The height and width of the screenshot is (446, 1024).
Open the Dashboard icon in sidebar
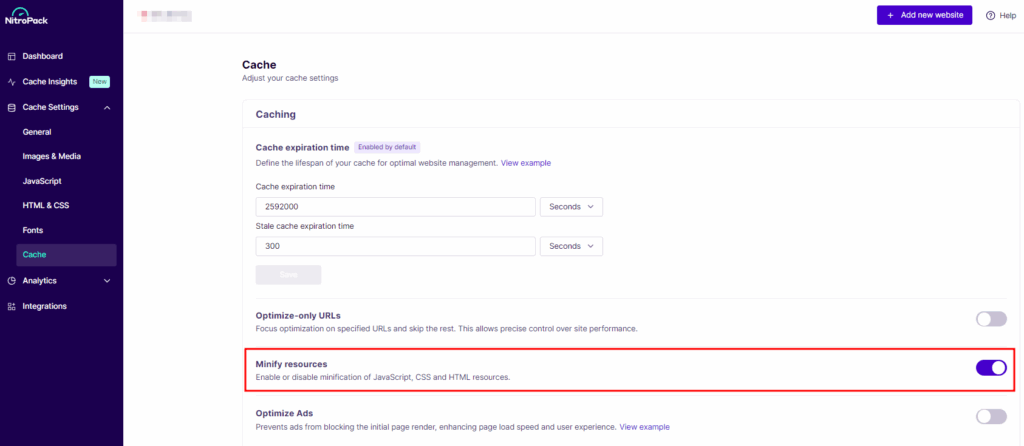[x=12, y=56]
